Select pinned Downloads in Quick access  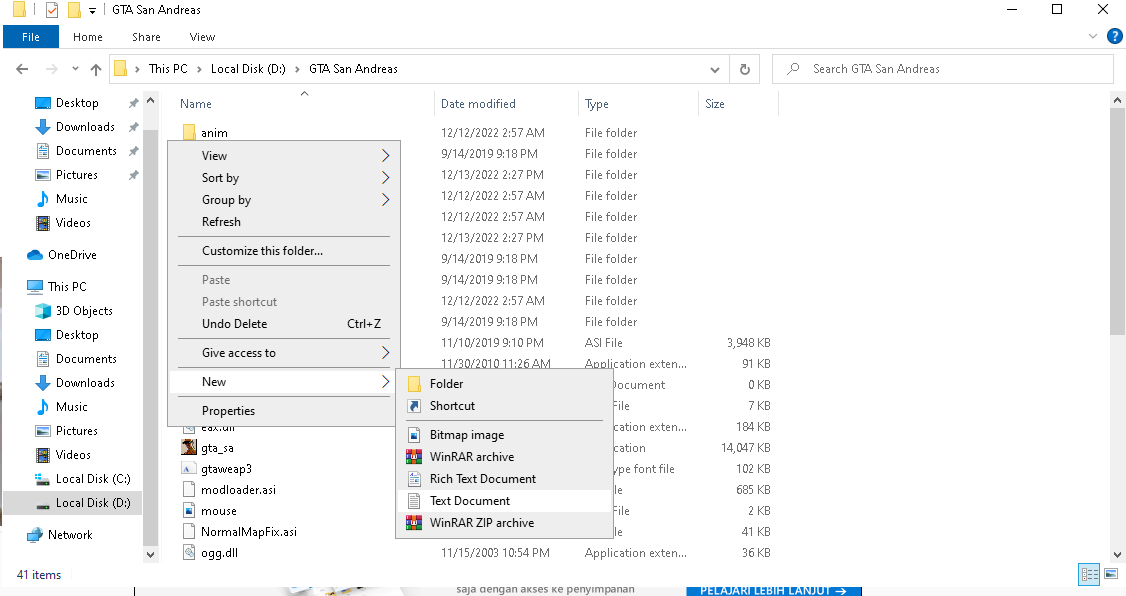(x=85, y=126)
